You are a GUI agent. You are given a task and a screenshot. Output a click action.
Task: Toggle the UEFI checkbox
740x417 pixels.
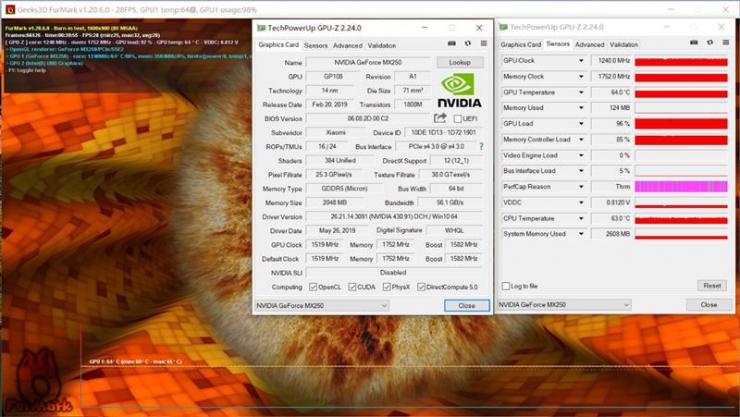457,119
